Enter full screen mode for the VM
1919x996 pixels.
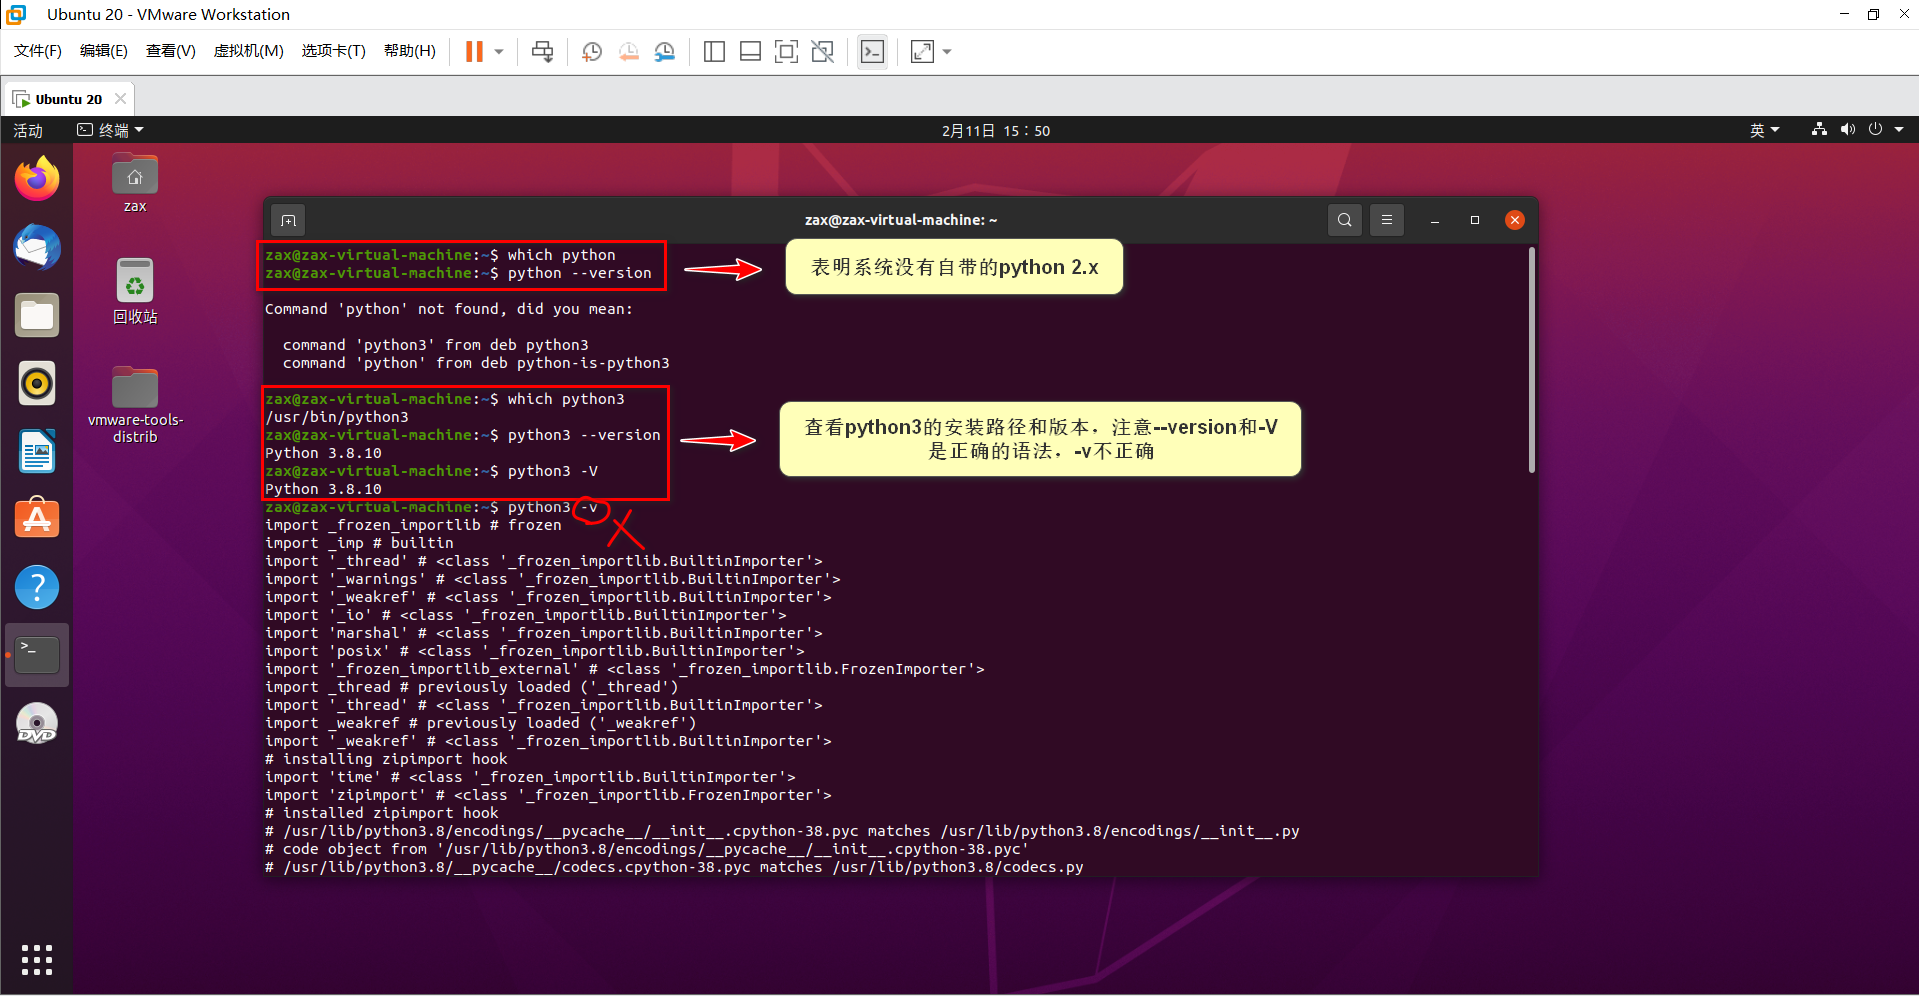786,51
